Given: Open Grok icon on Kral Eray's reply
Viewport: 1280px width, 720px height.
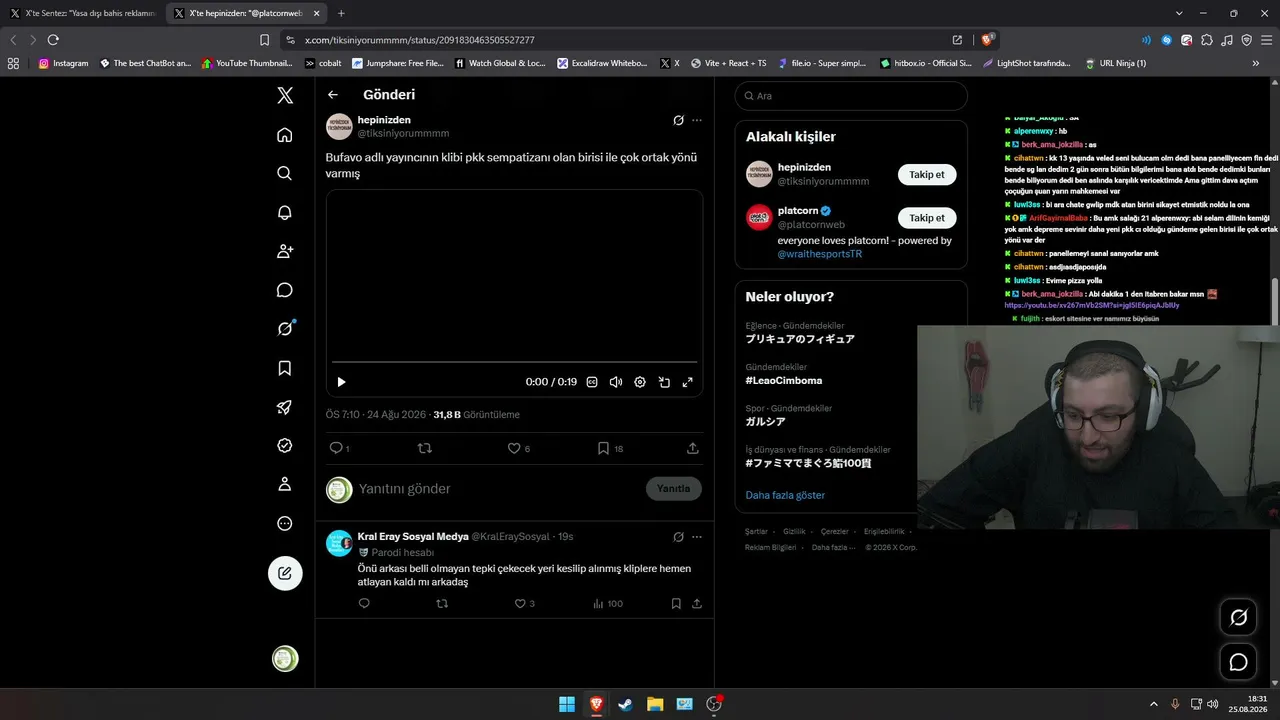Looking at the screenshot, I should tap(678, 537).
